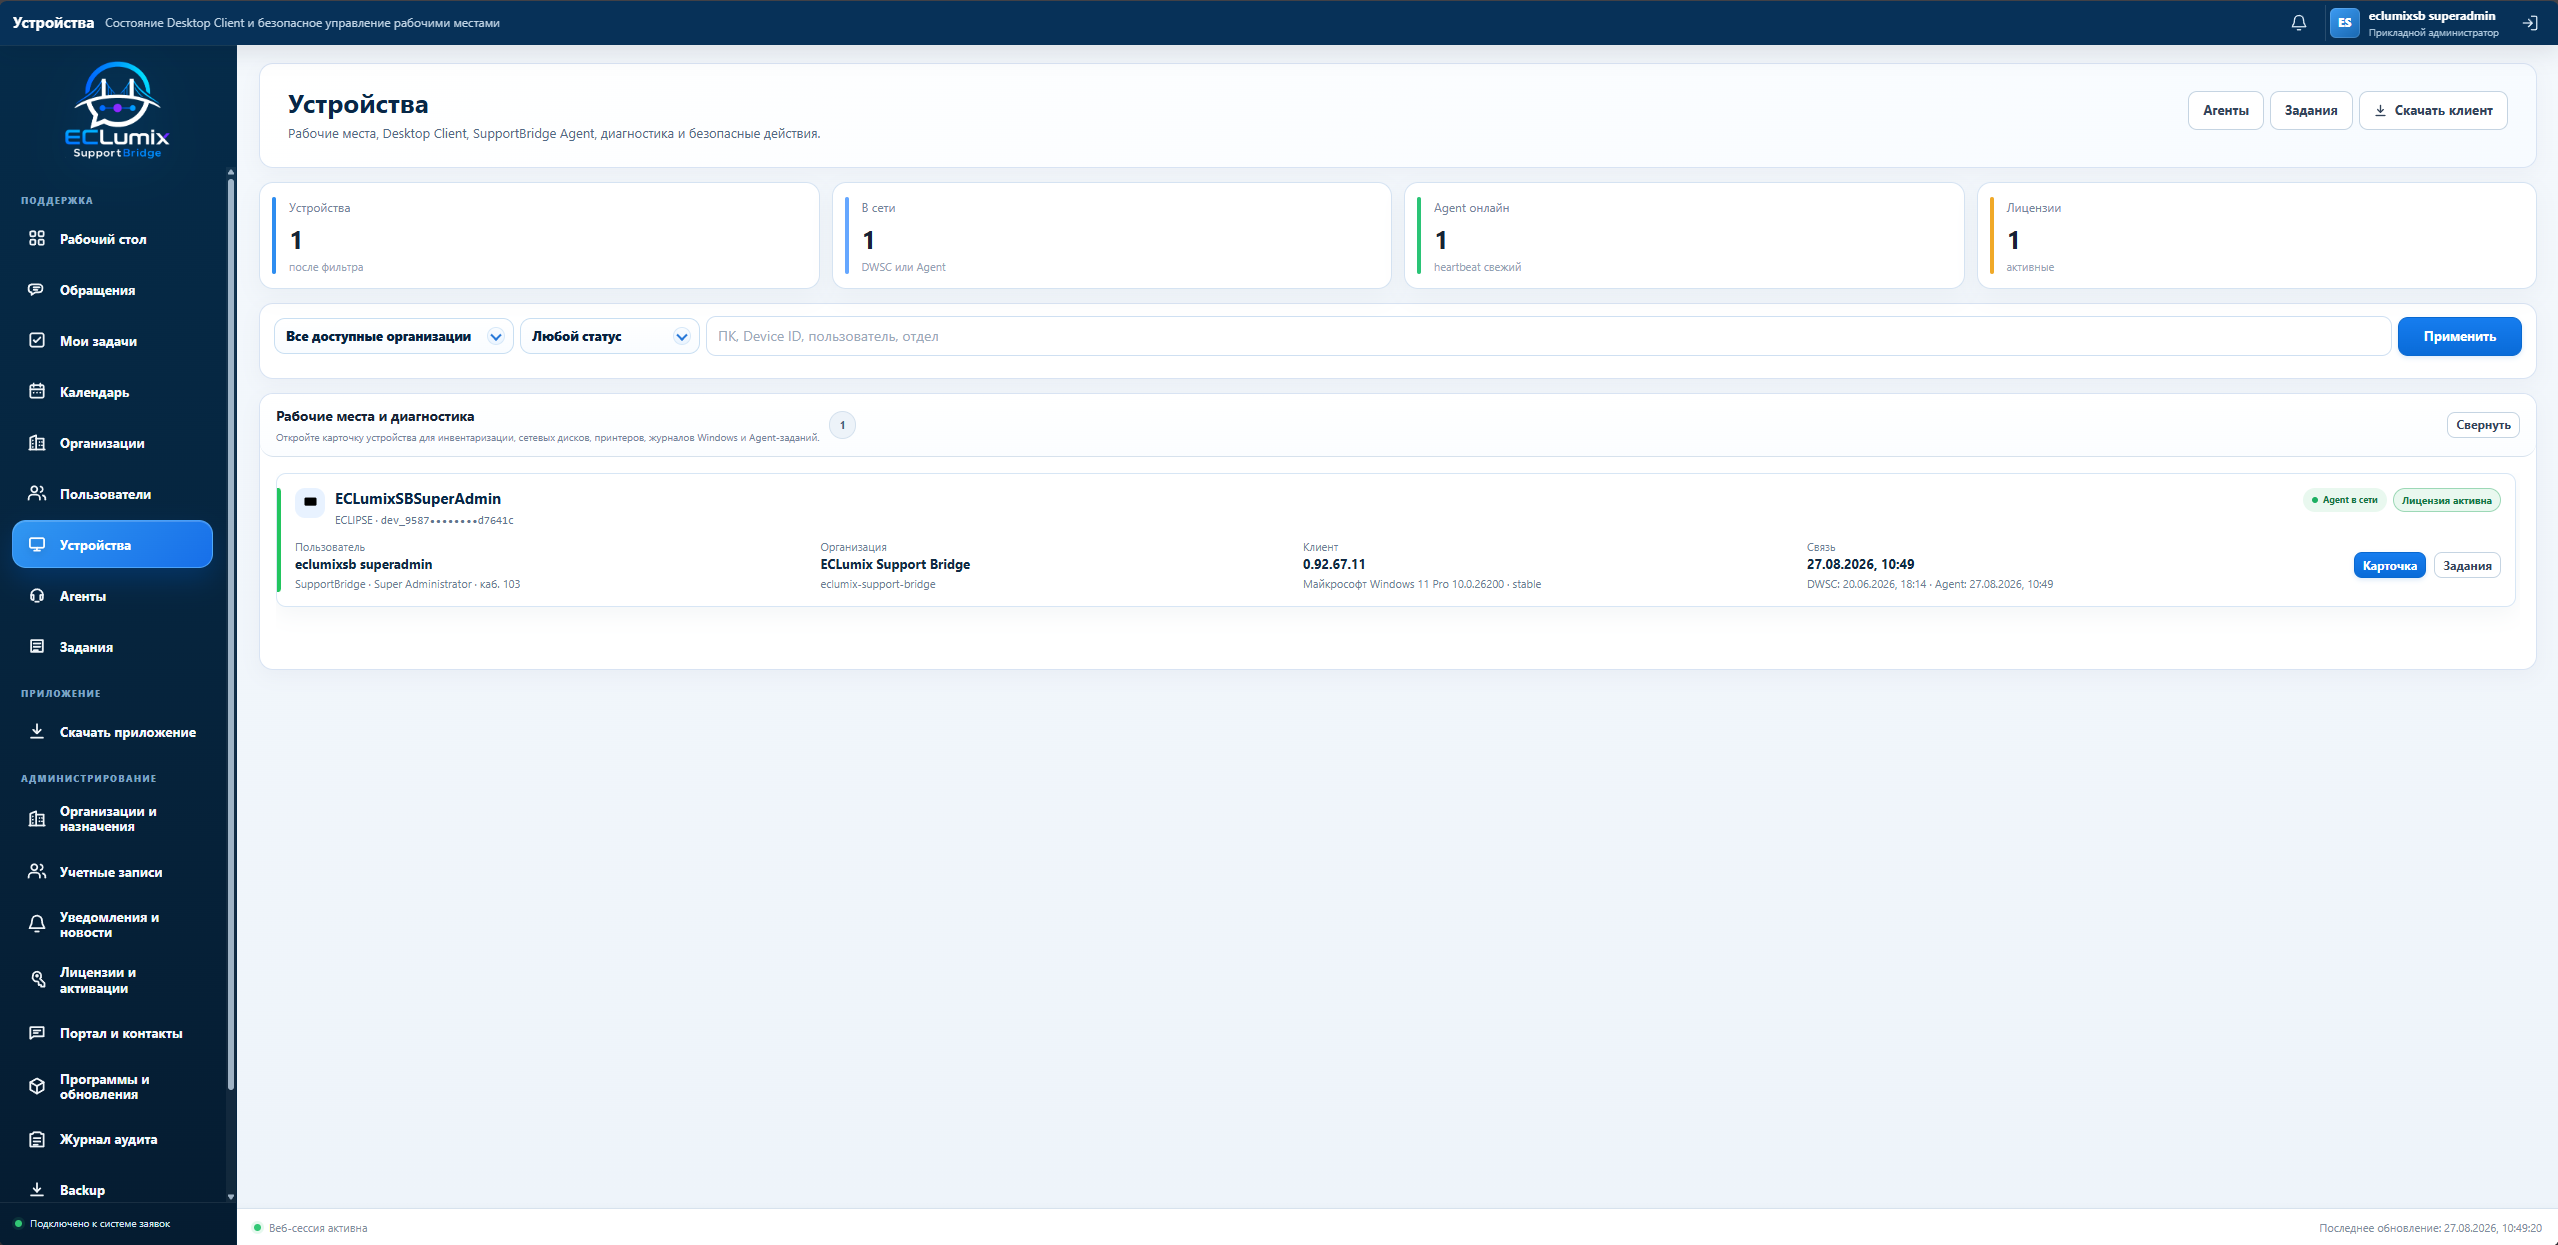Image resolution: width=2558 pixels, height=1245 pixels.
Task: Click the ECLumixSBSuperAdmin device name
Action: click(418, 499)
